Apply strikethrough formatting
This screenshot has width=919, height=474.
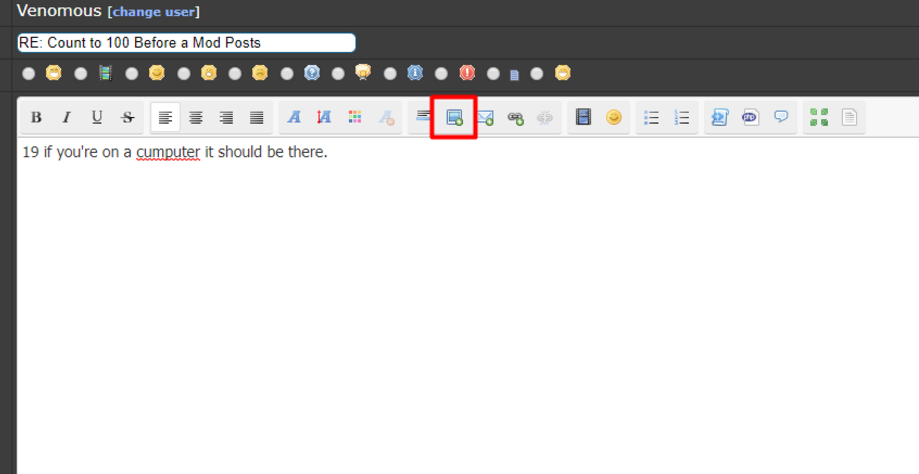coord(127,118)
